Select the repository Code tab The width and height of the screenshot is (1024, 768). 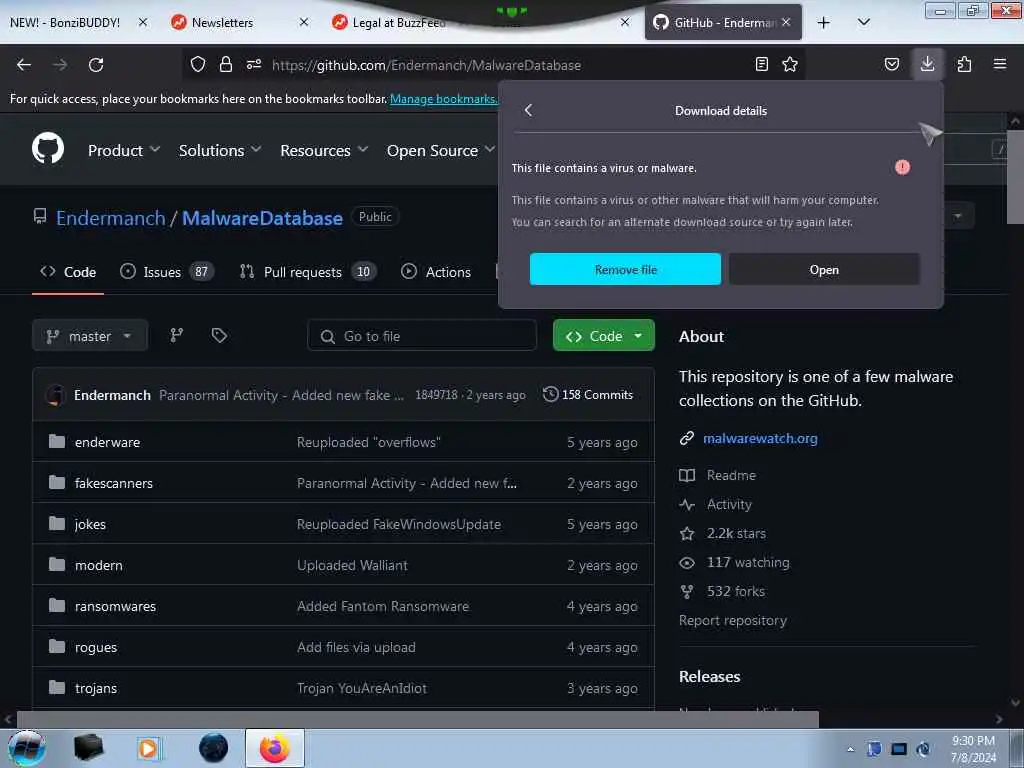[68, 272]
